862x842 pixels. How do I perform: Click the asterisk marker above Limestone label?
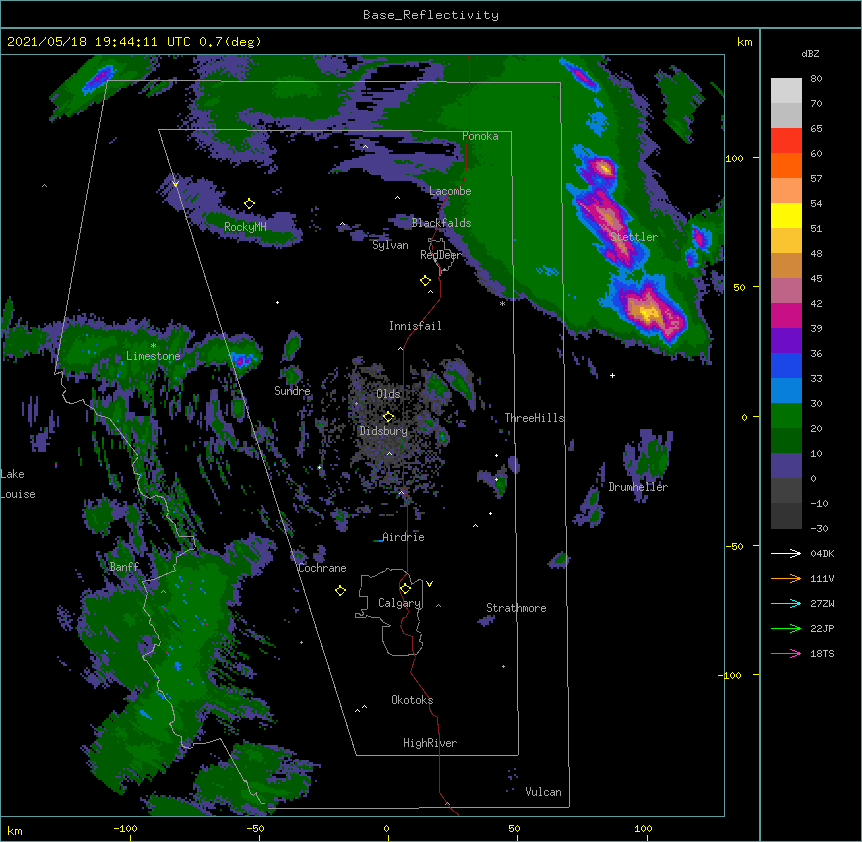[153, 346]
